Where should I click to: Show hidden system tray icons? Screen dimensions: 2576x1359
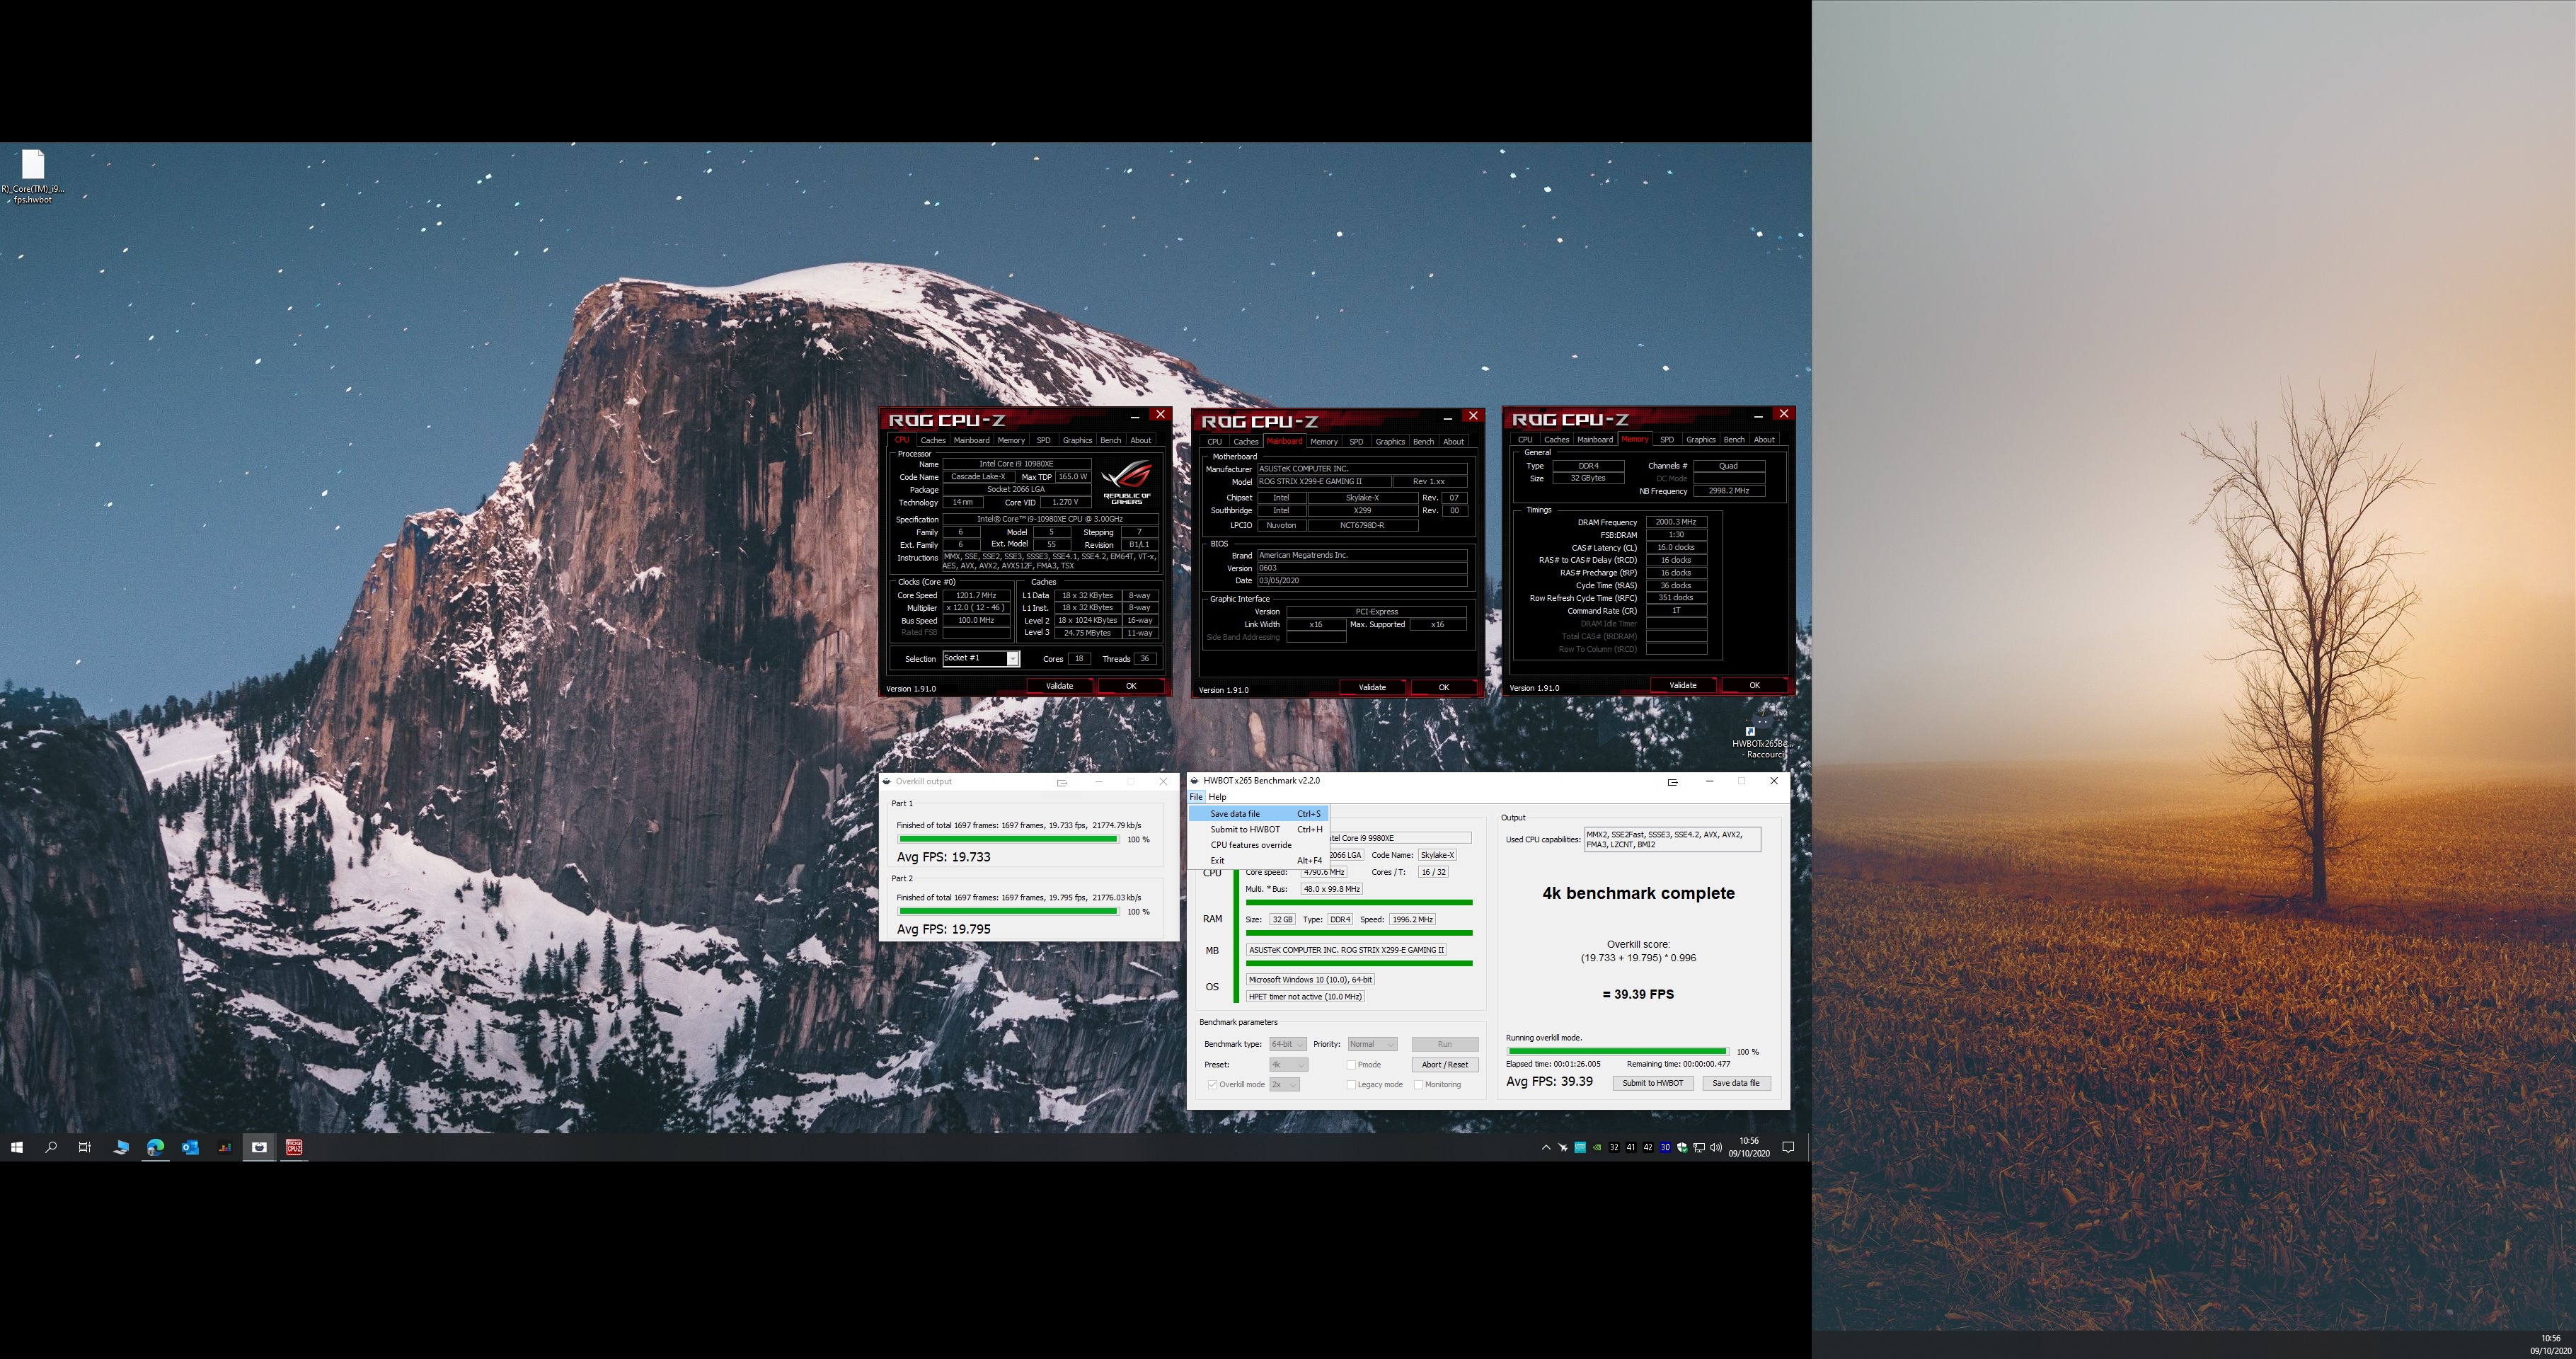[1546, 1147]
